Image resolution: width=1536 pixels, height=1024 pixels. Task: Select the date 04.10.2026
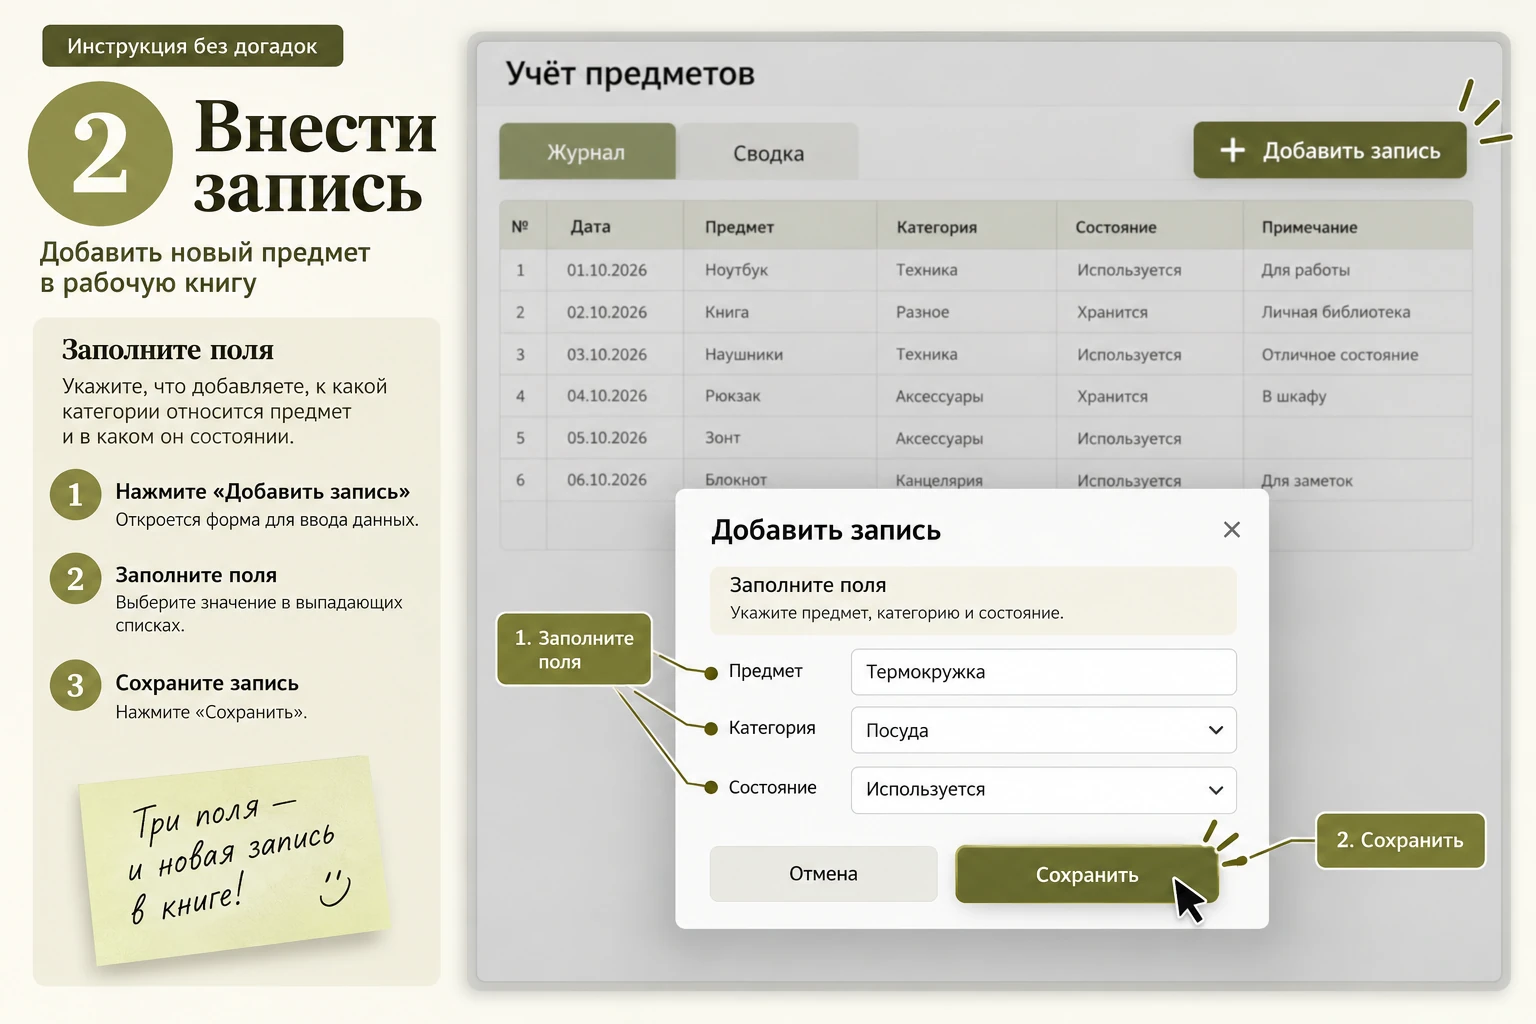(607, 396)
